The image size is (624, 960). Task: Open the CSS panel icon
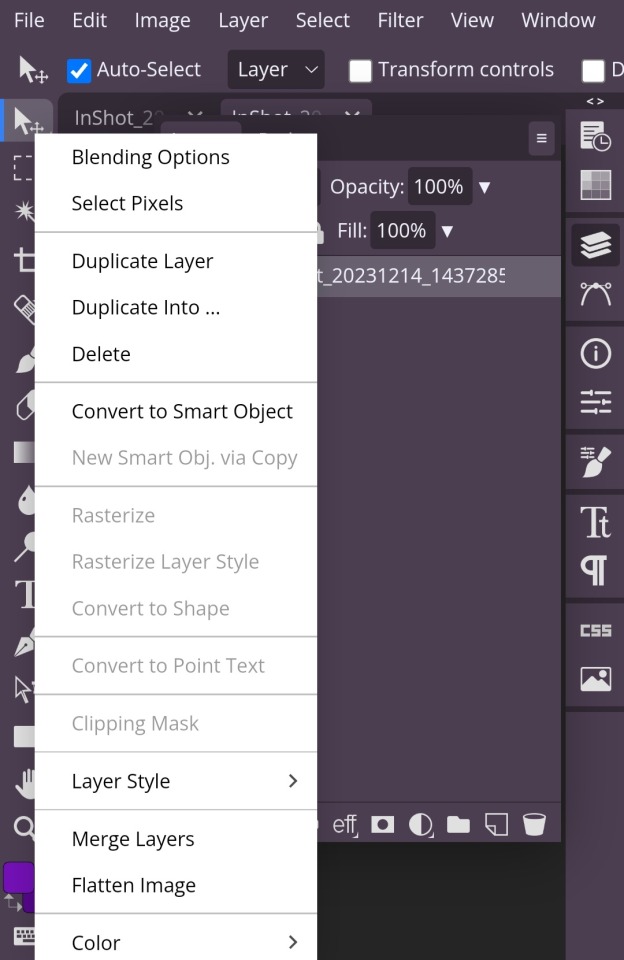[x=595, y=631]
